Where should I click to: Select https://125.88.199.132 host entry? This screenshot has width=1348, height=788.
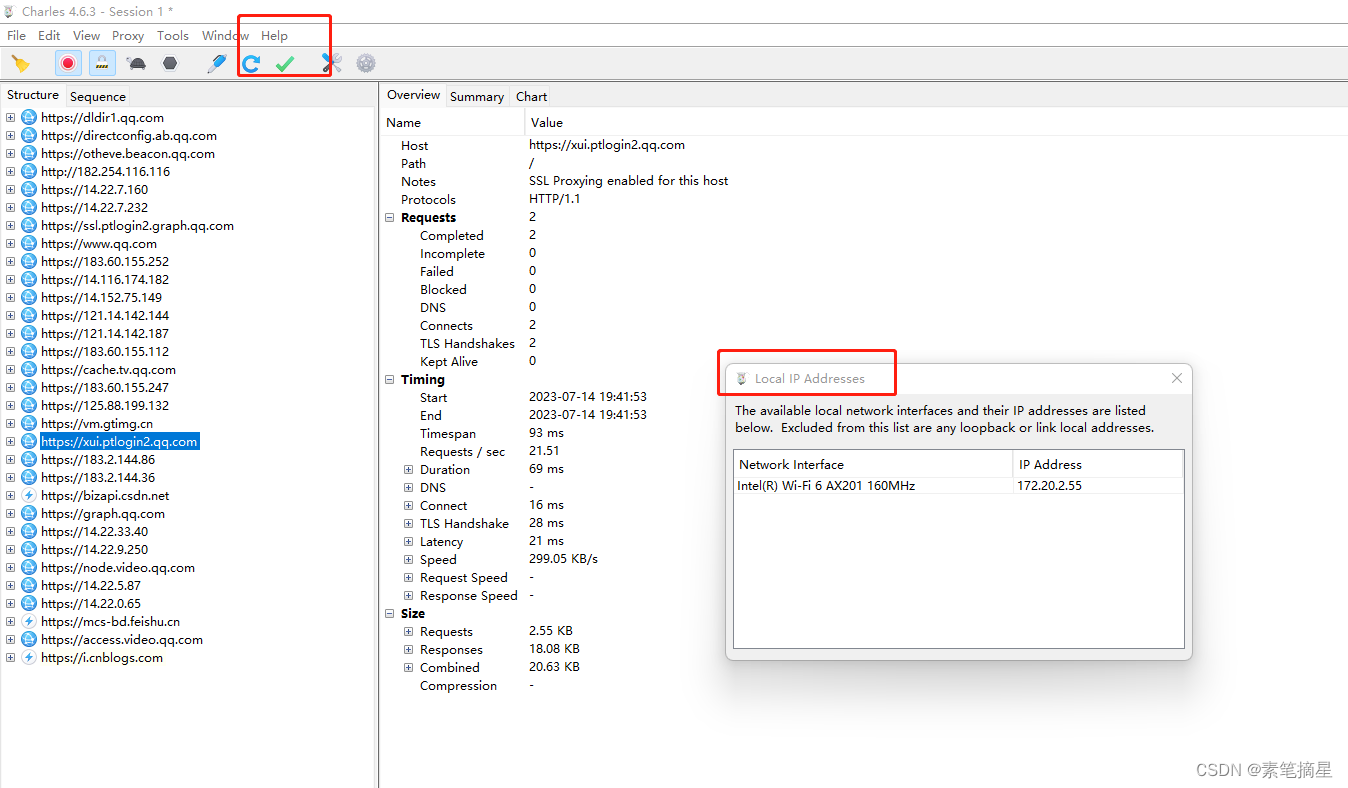[x=105, y=405]
